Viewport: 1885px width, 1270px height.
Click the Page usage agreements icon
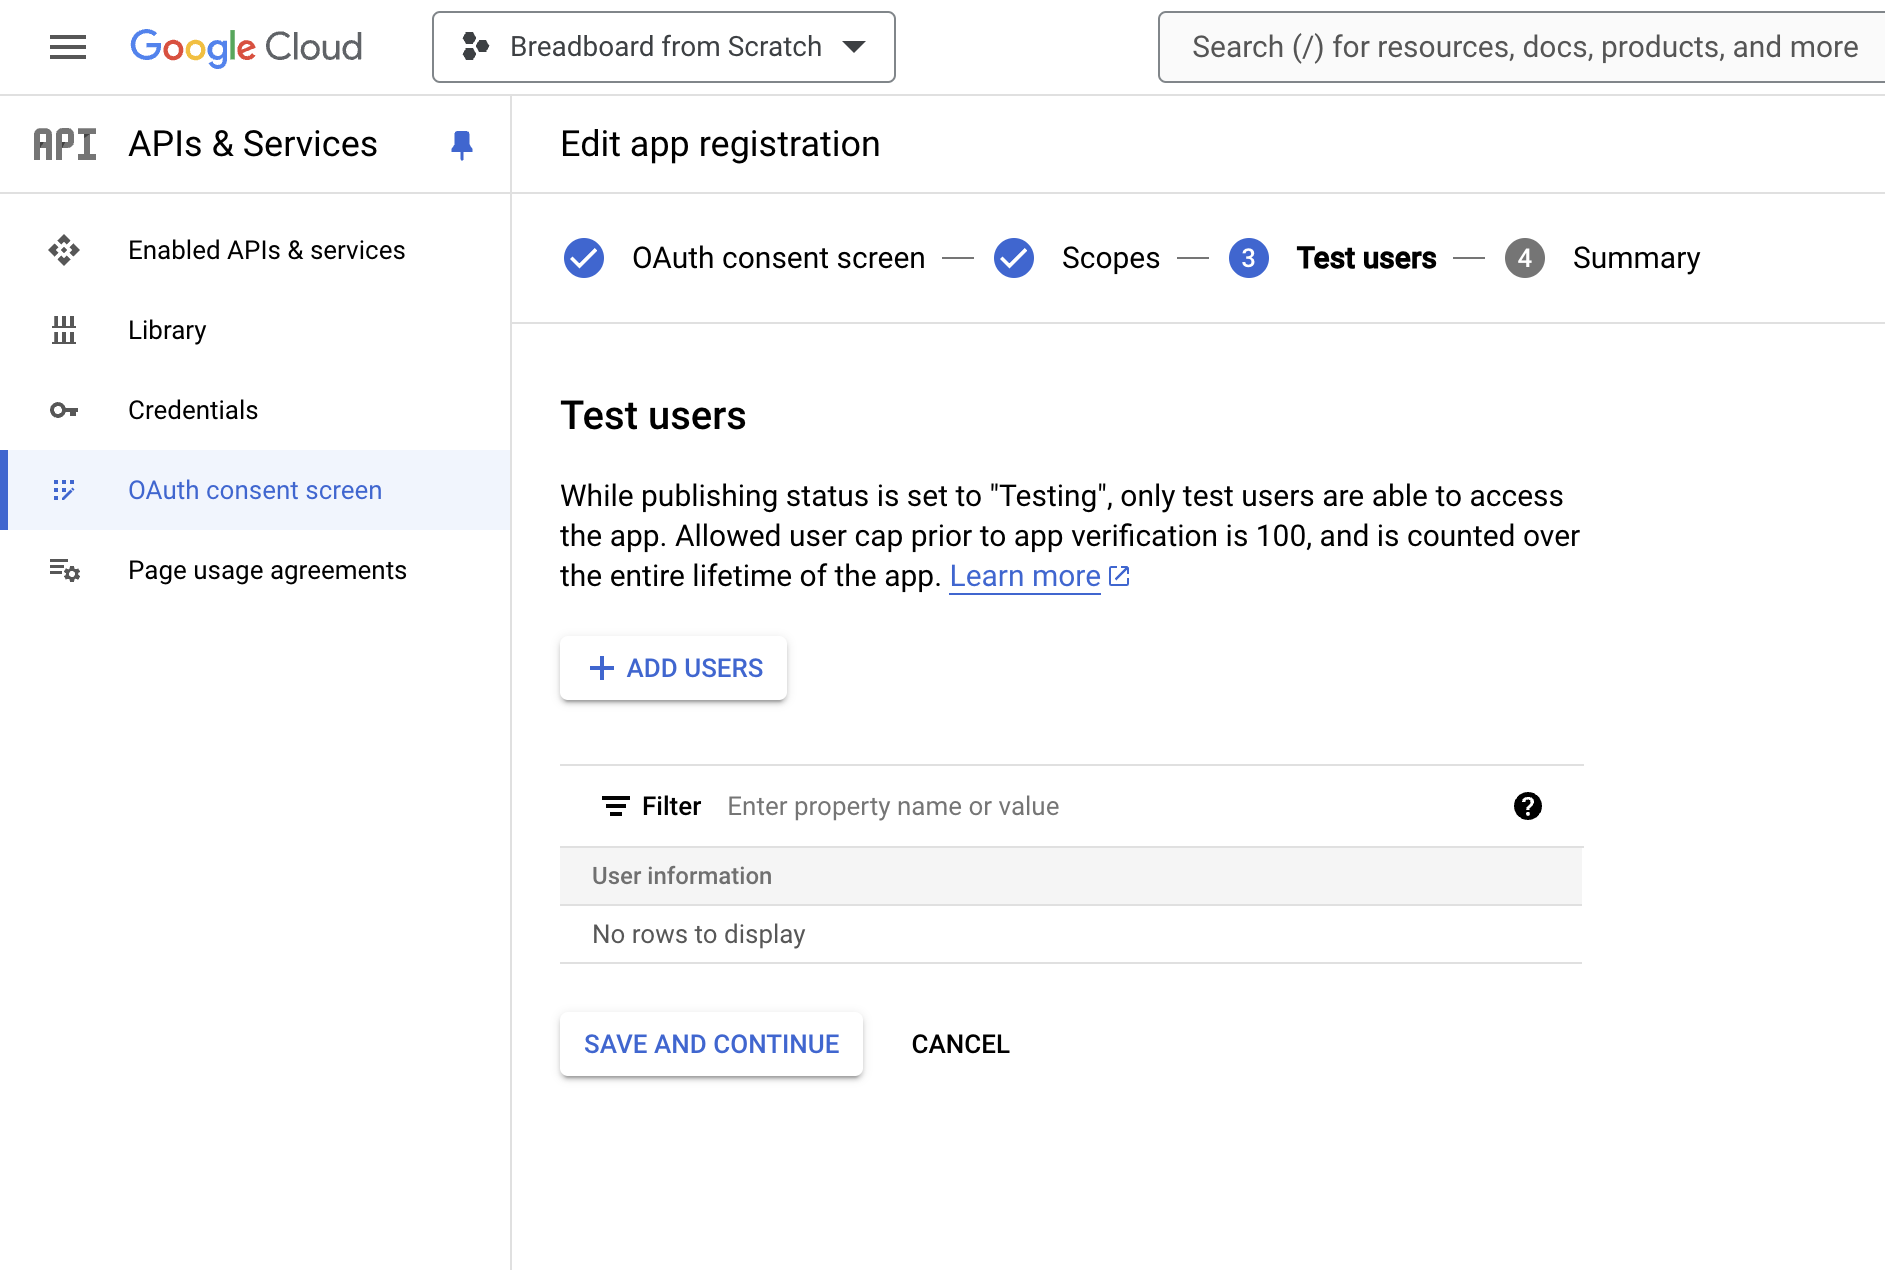(64, 570)
